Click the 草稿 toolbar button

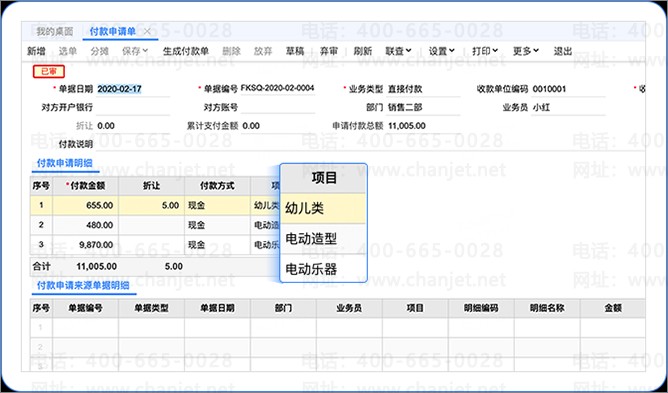point(295,51)
